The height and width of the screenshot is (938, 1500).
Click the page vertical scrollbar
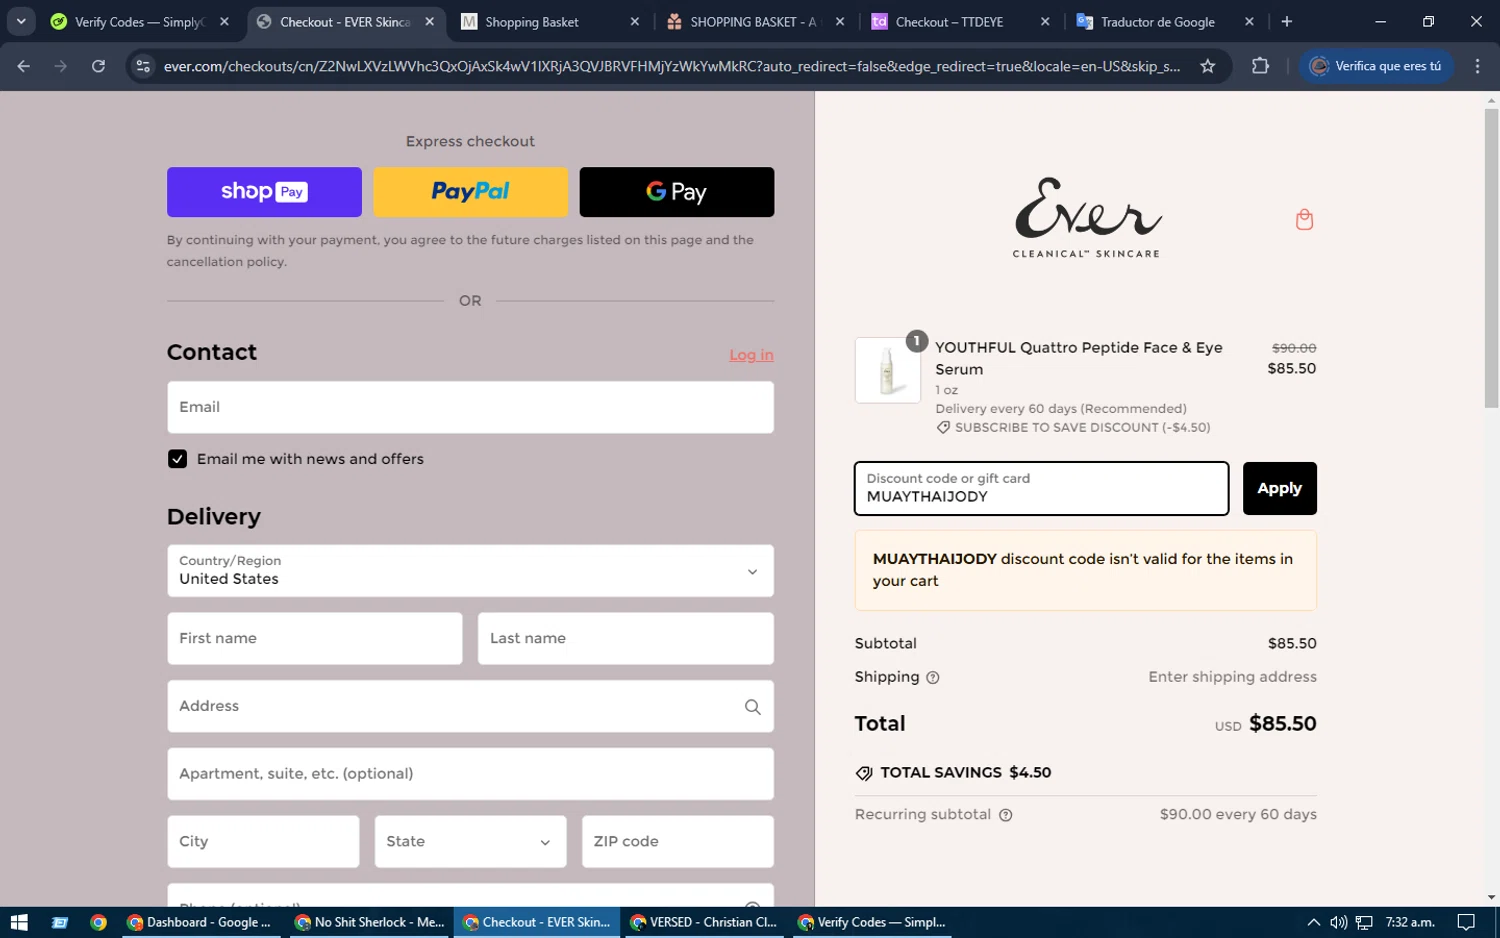point(1491,258)
